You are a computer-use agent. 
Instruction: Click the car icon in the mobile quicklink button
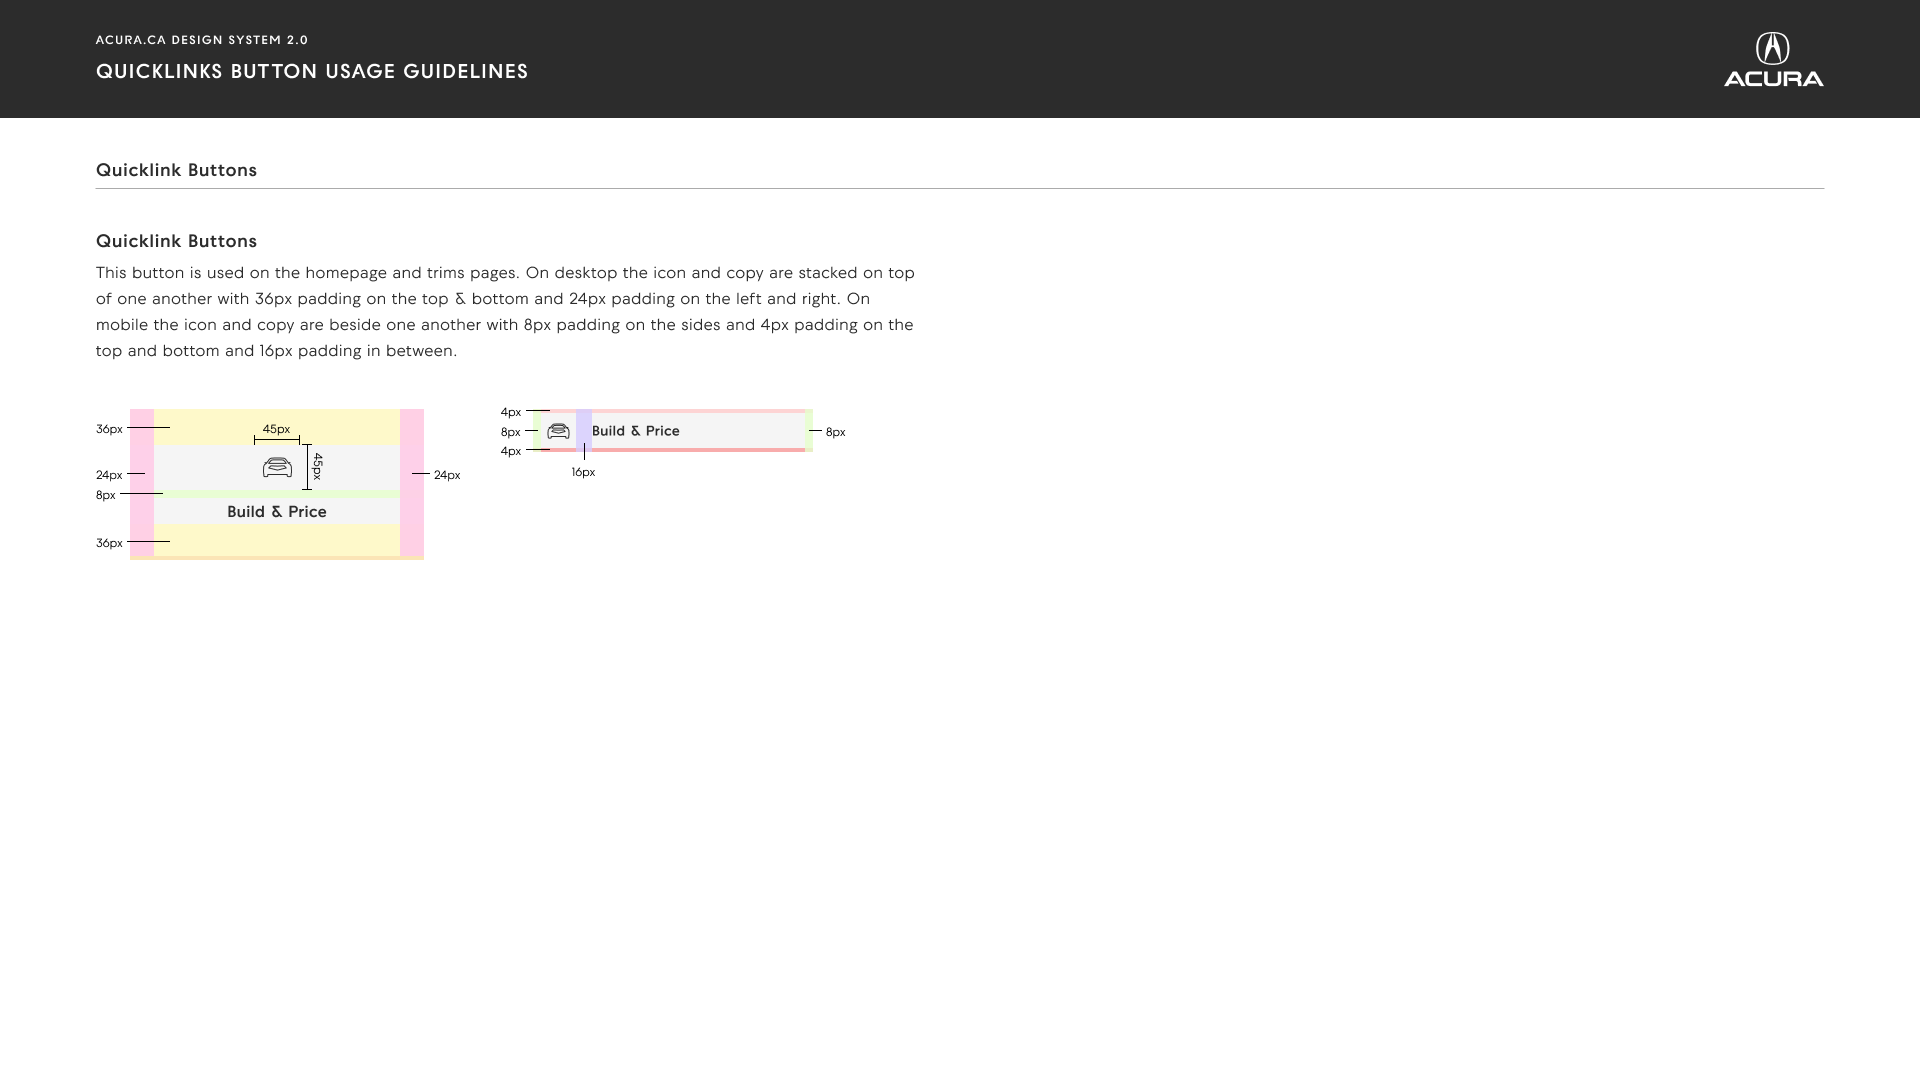(x=558, y=431)
